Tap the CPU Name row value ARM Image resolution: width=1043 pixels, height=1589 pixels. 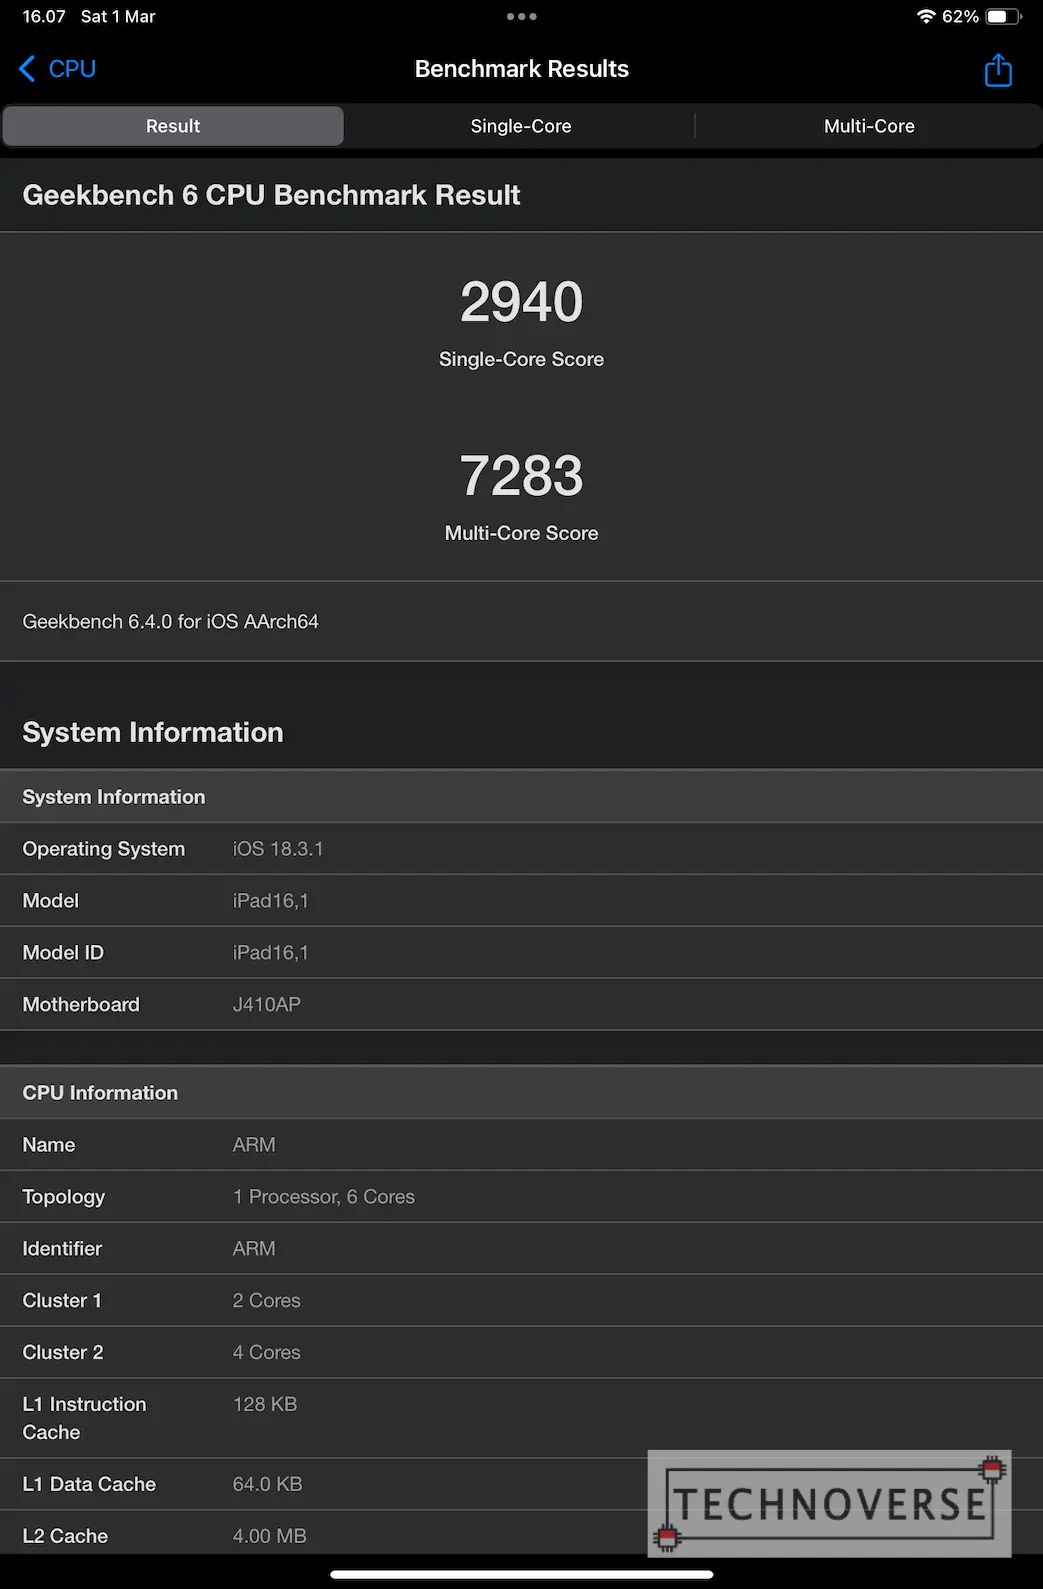254,1145
